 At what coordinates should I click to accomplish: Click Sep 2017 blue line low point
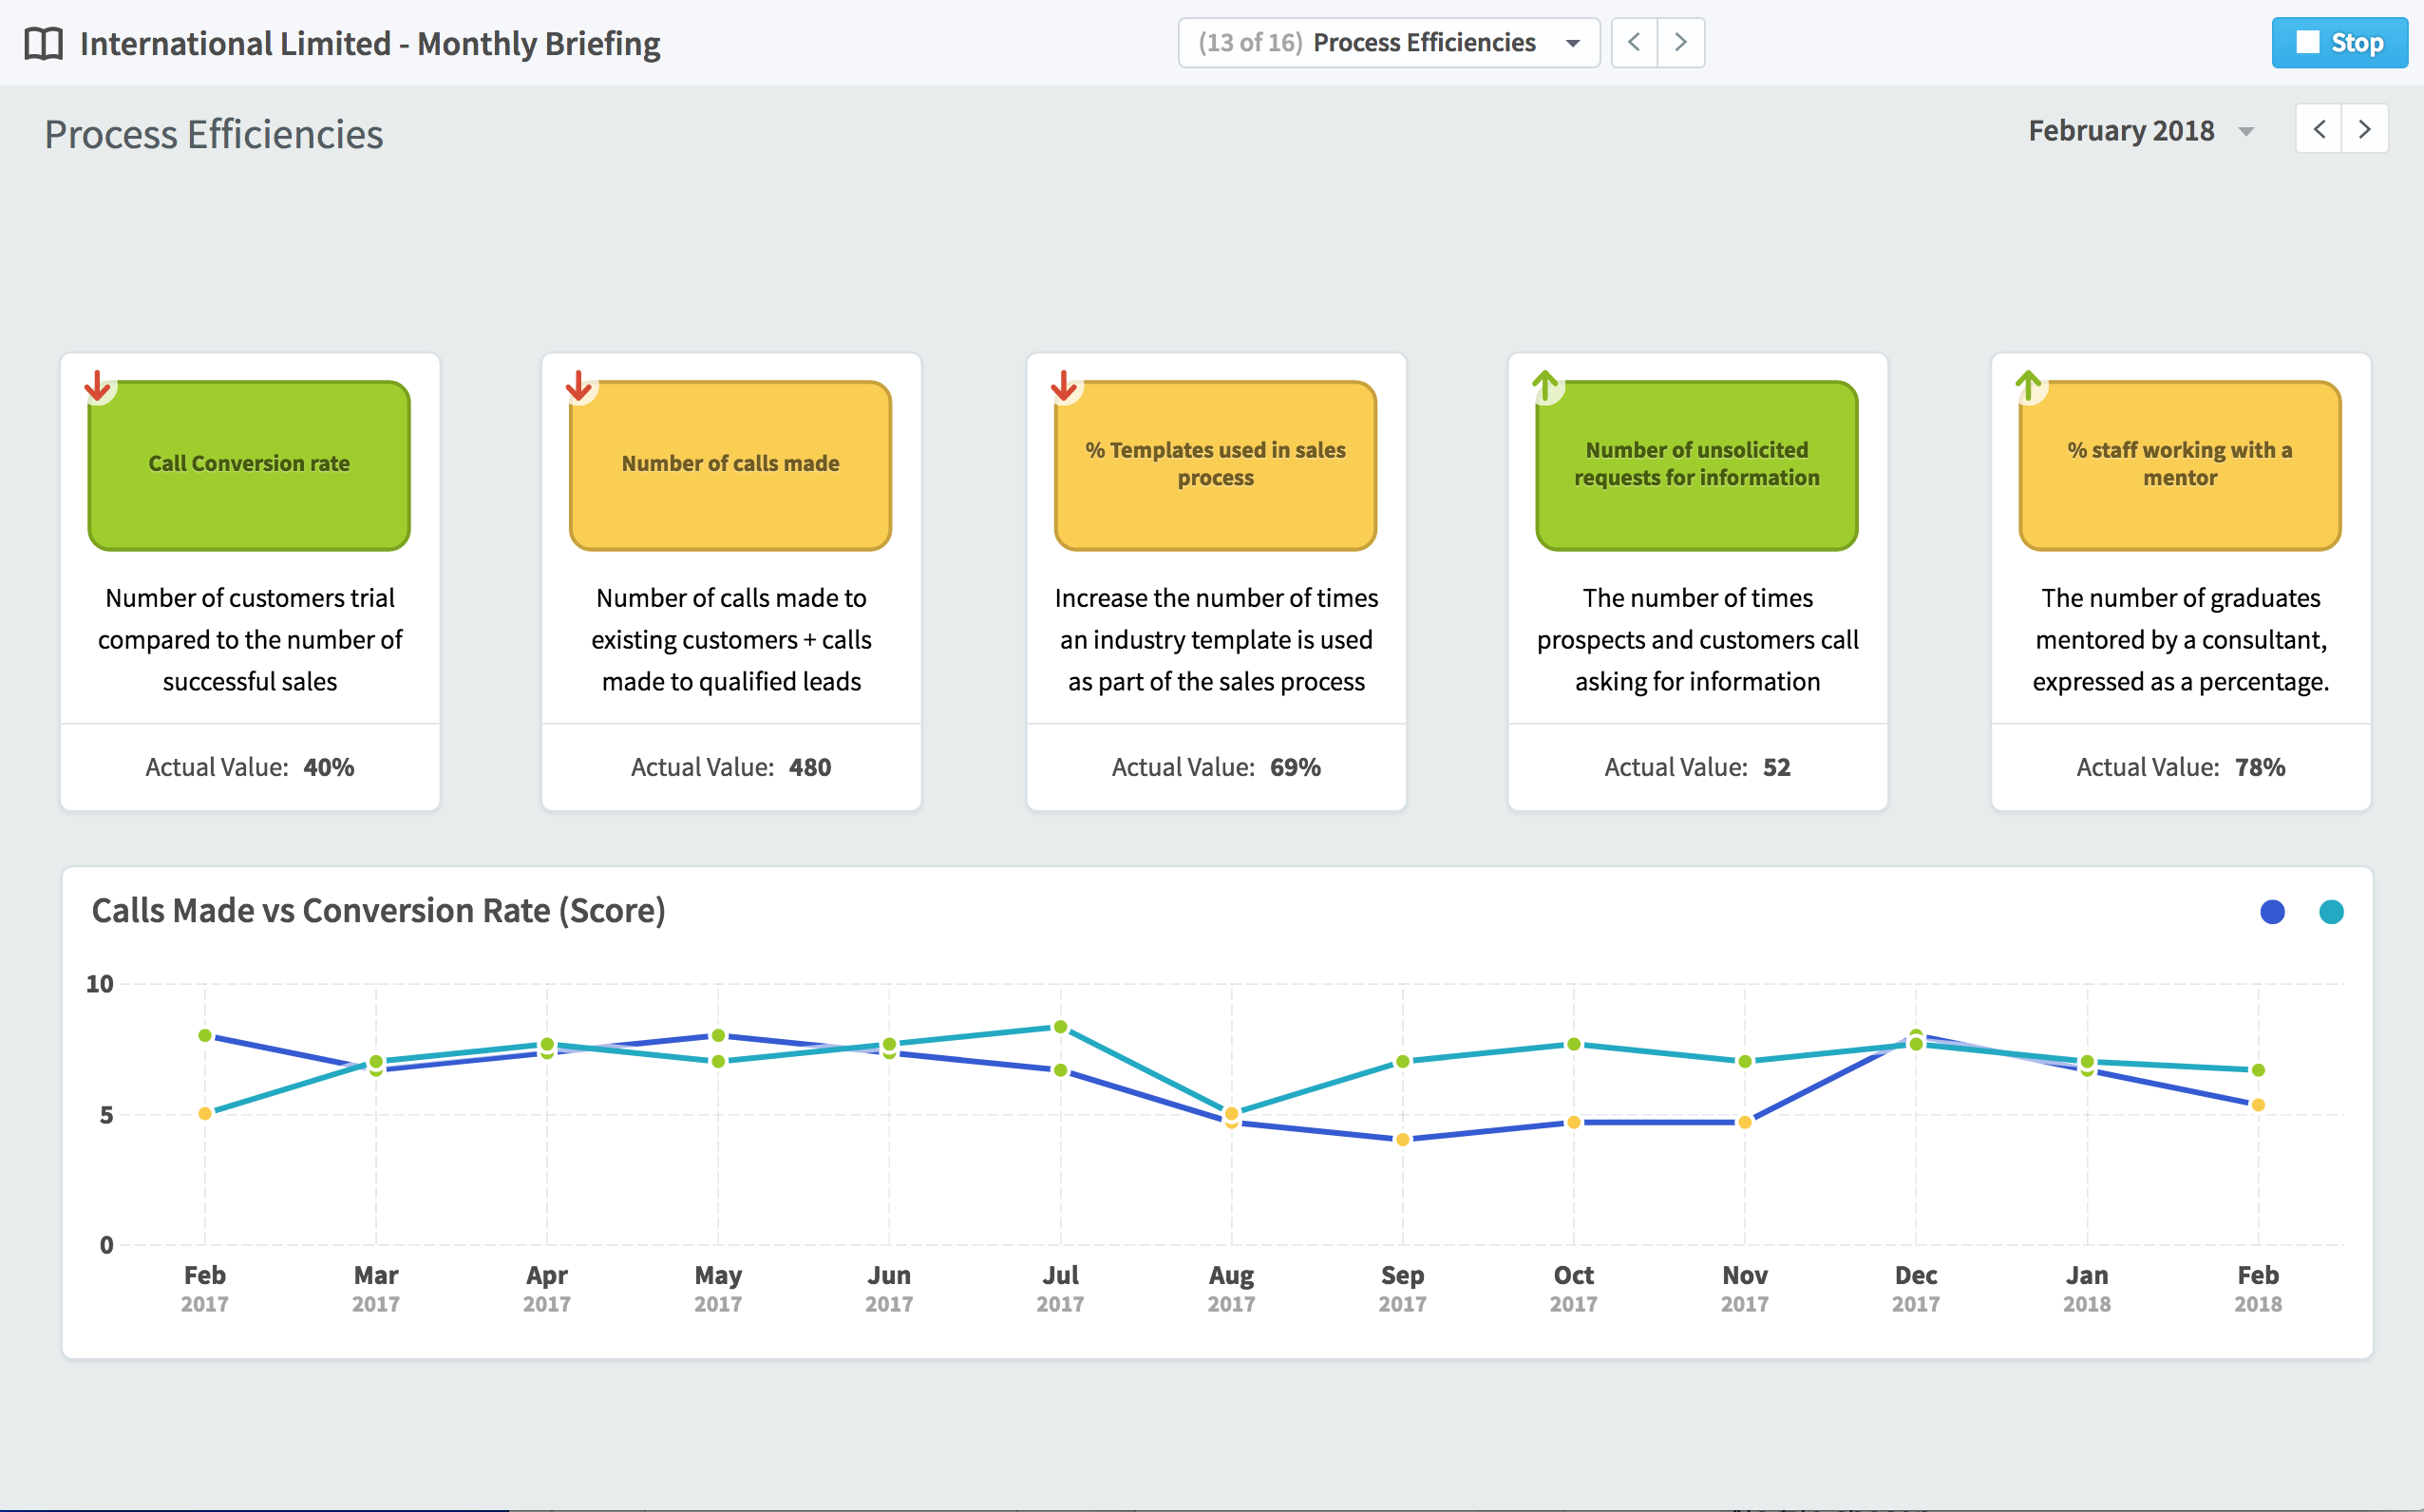pyautogui.click(x=1402, y=1139)
